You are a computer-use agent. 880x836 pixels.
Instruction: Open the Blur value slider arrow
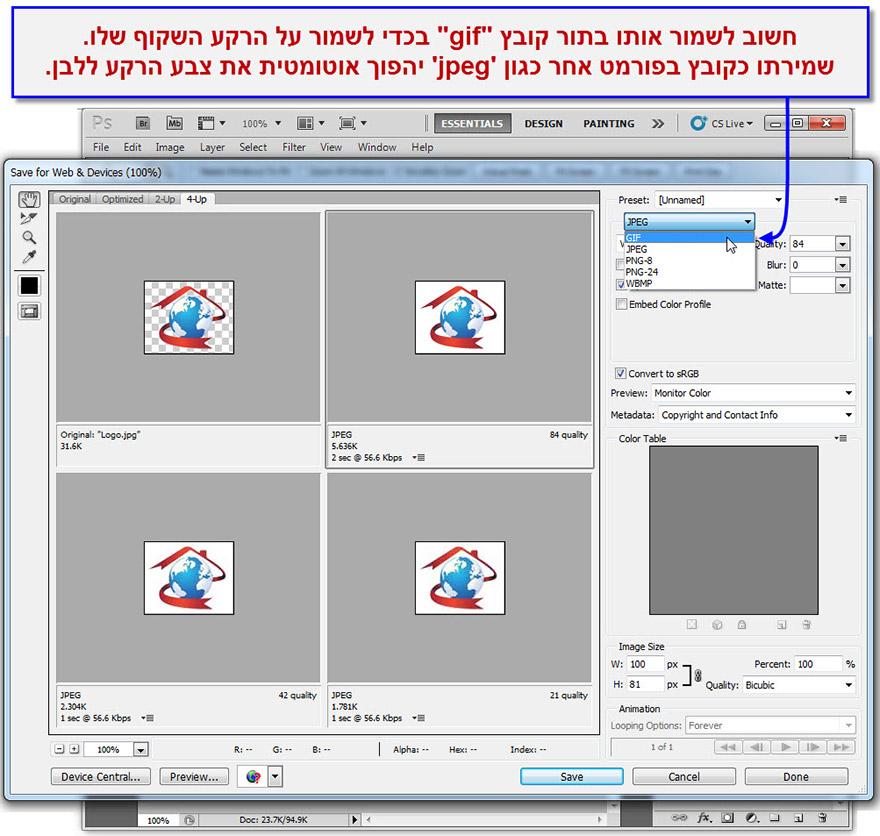(x=842, y=265)
